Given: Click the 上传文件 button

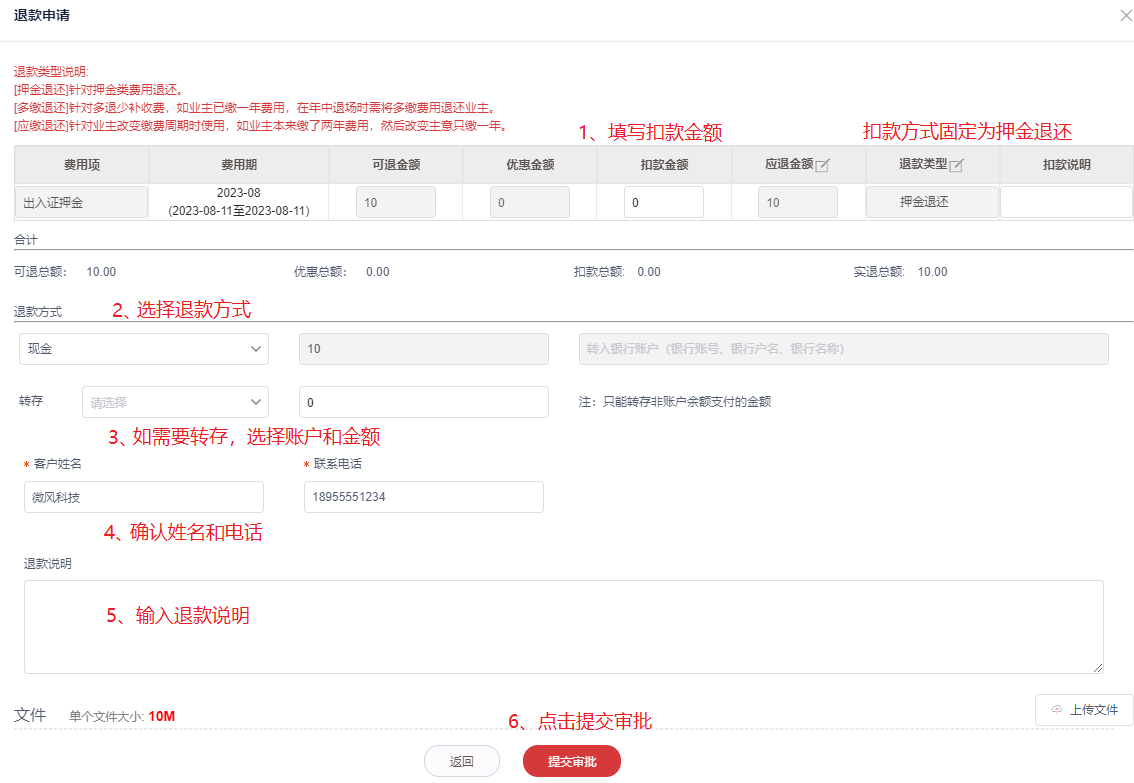Looking at the screenshot, I should click(1084, 710).
